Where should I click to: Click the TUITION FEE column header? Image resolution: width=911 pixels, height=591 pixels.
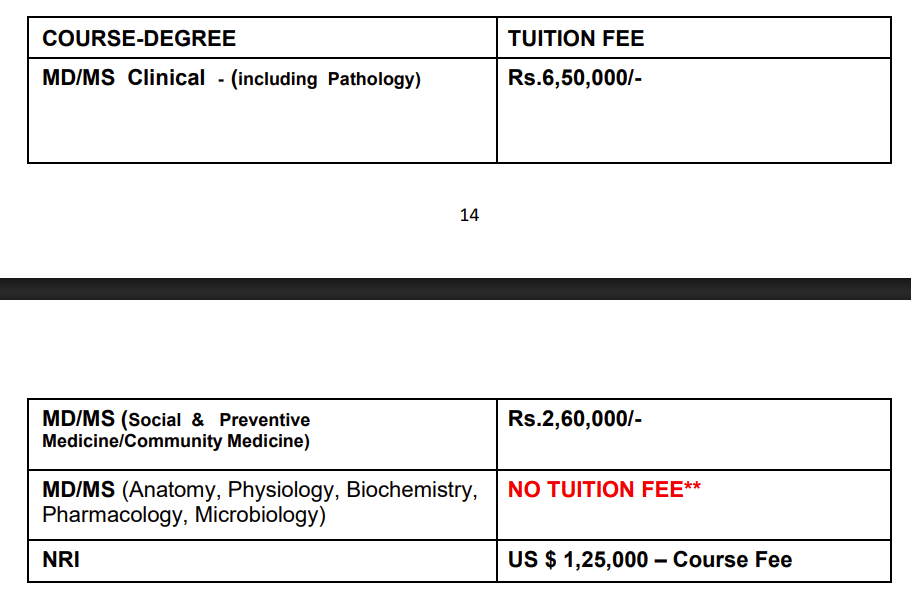pyautogui.click(x=576, y=39)
